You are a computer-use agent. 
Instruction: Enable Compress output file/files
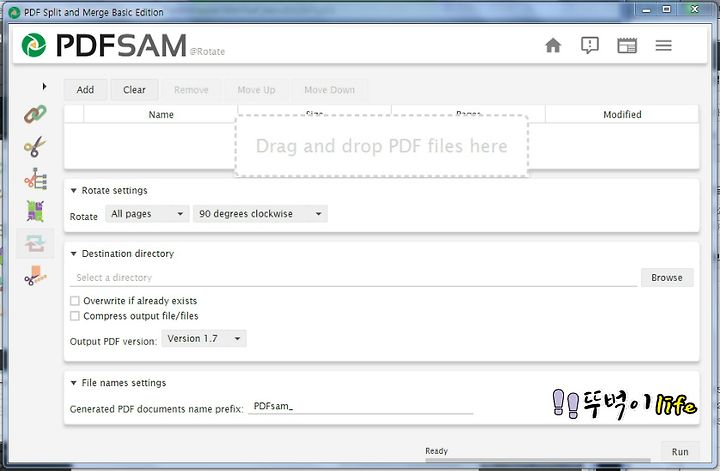tap(75, 316)
